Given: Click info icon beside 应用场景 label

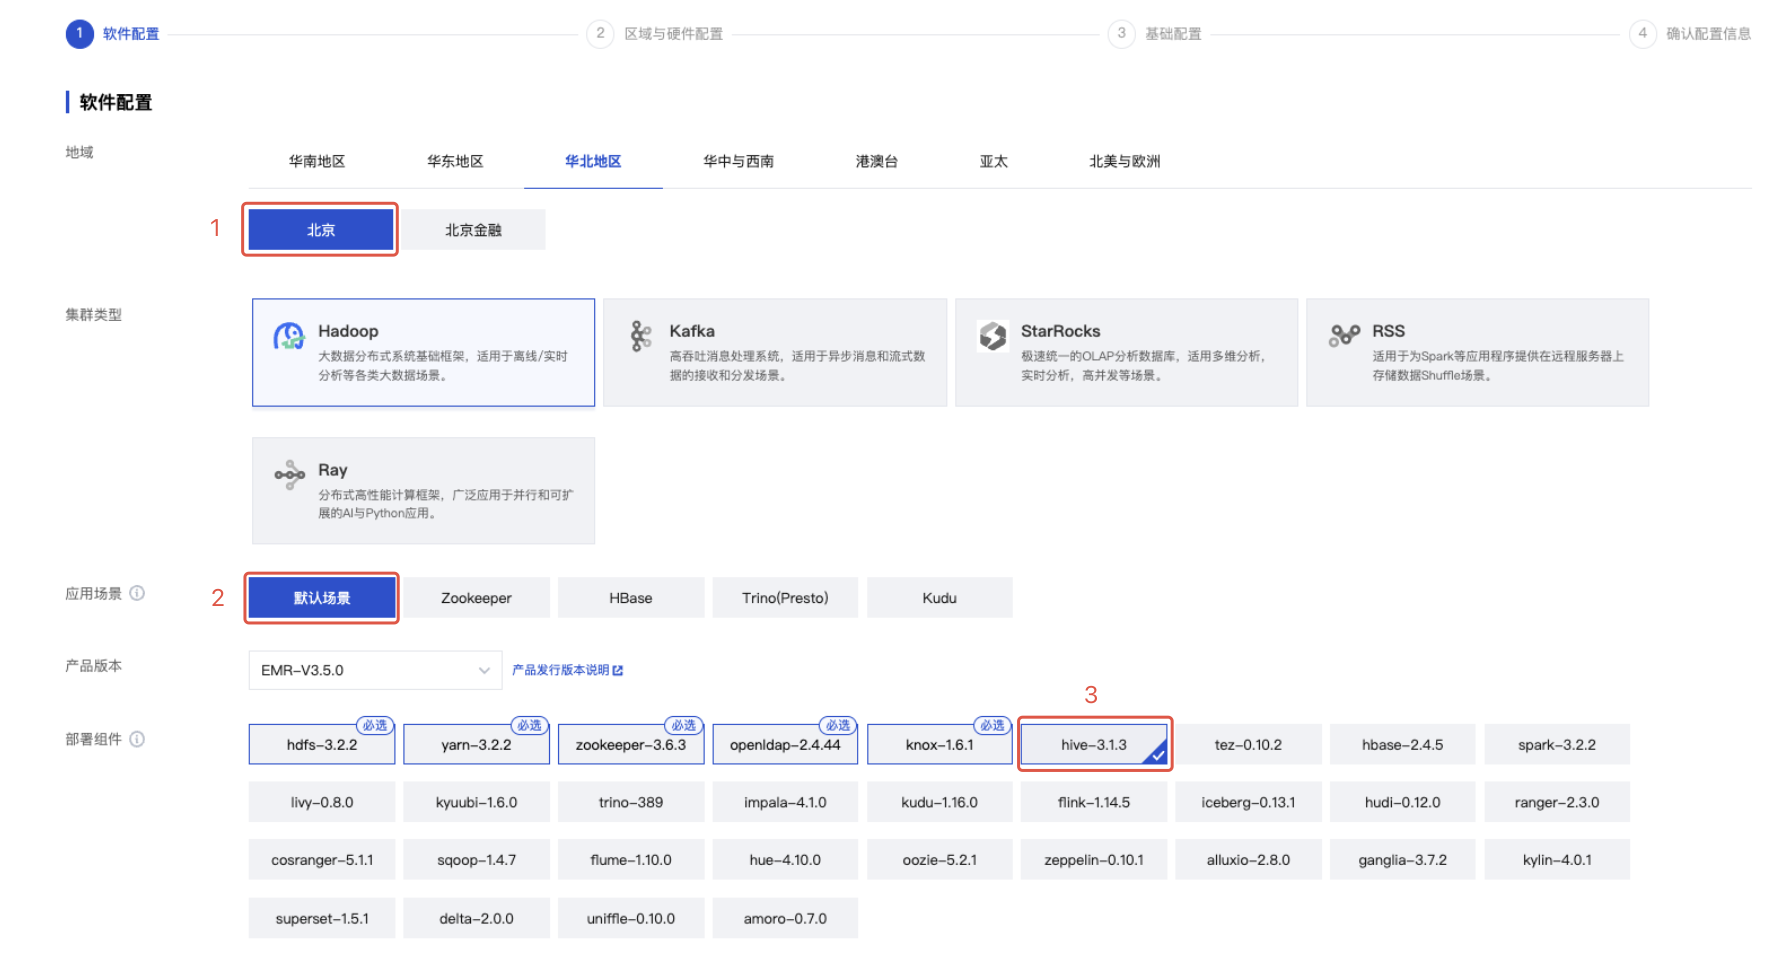Looking at the screenshot, I should click(138, 593).
